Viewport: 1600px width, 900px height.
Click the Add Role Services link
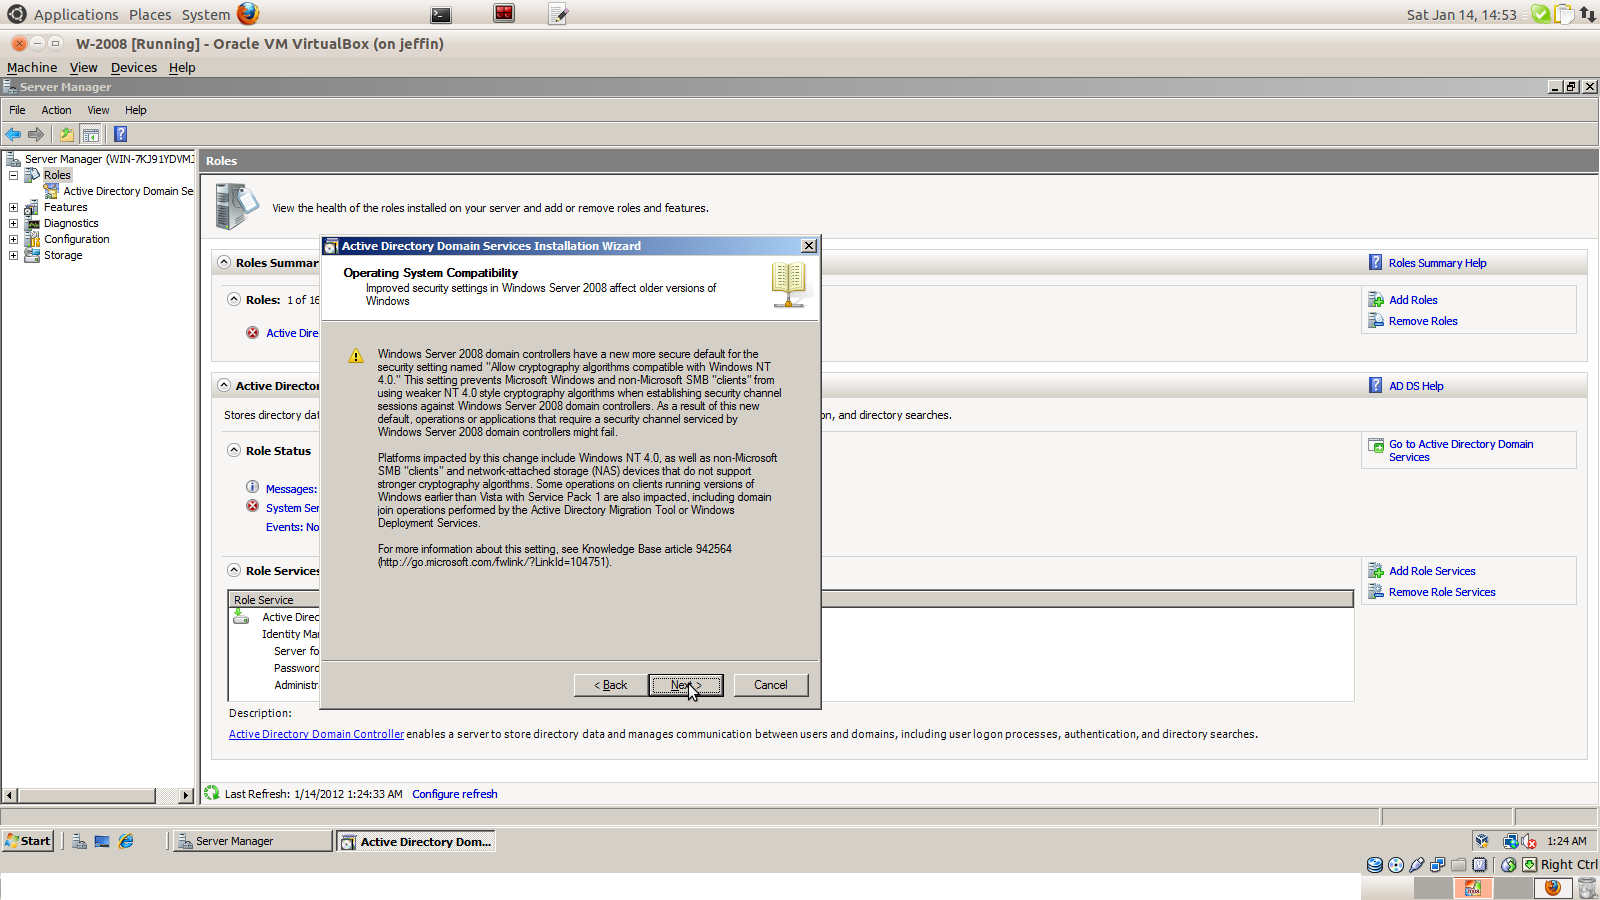1432,571
